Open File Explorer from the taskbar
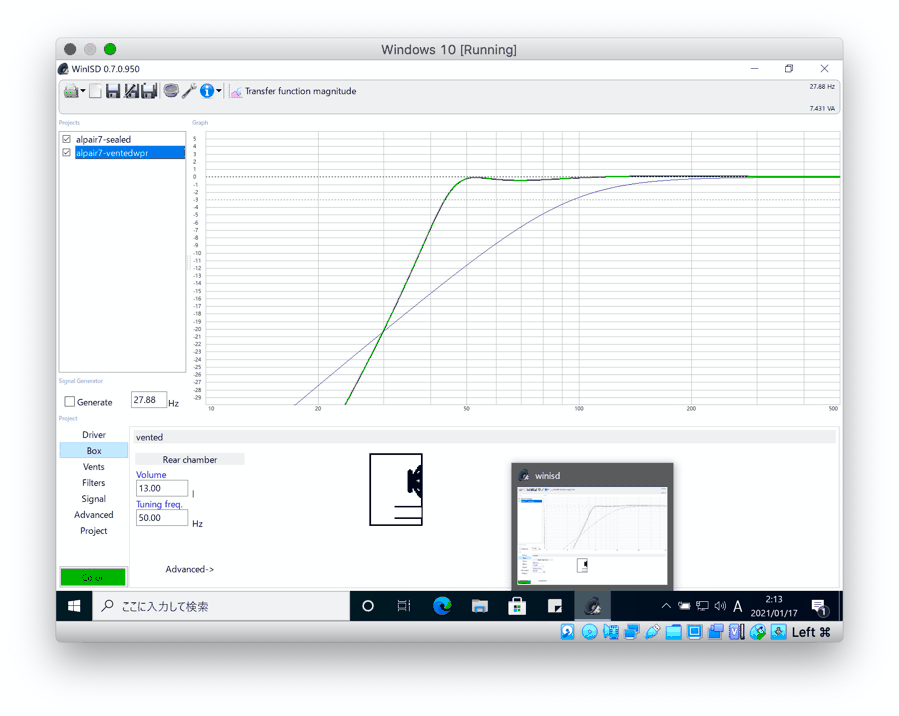 tap(479, 606)
